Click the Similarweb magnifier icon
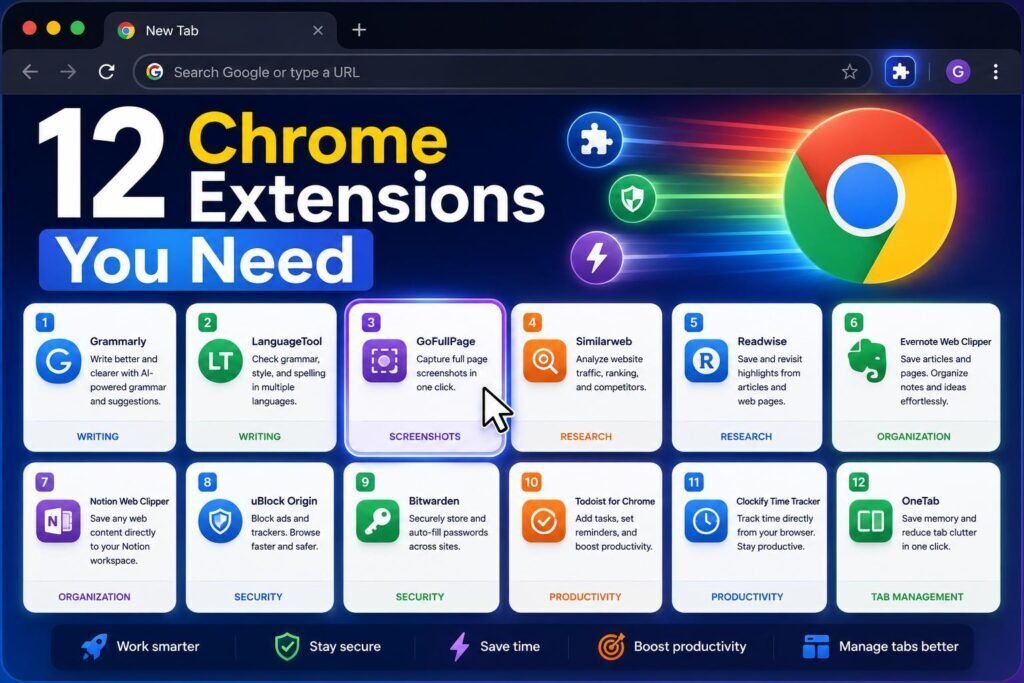This screenshot has height=683, width=1024. (x=545, y=361)
